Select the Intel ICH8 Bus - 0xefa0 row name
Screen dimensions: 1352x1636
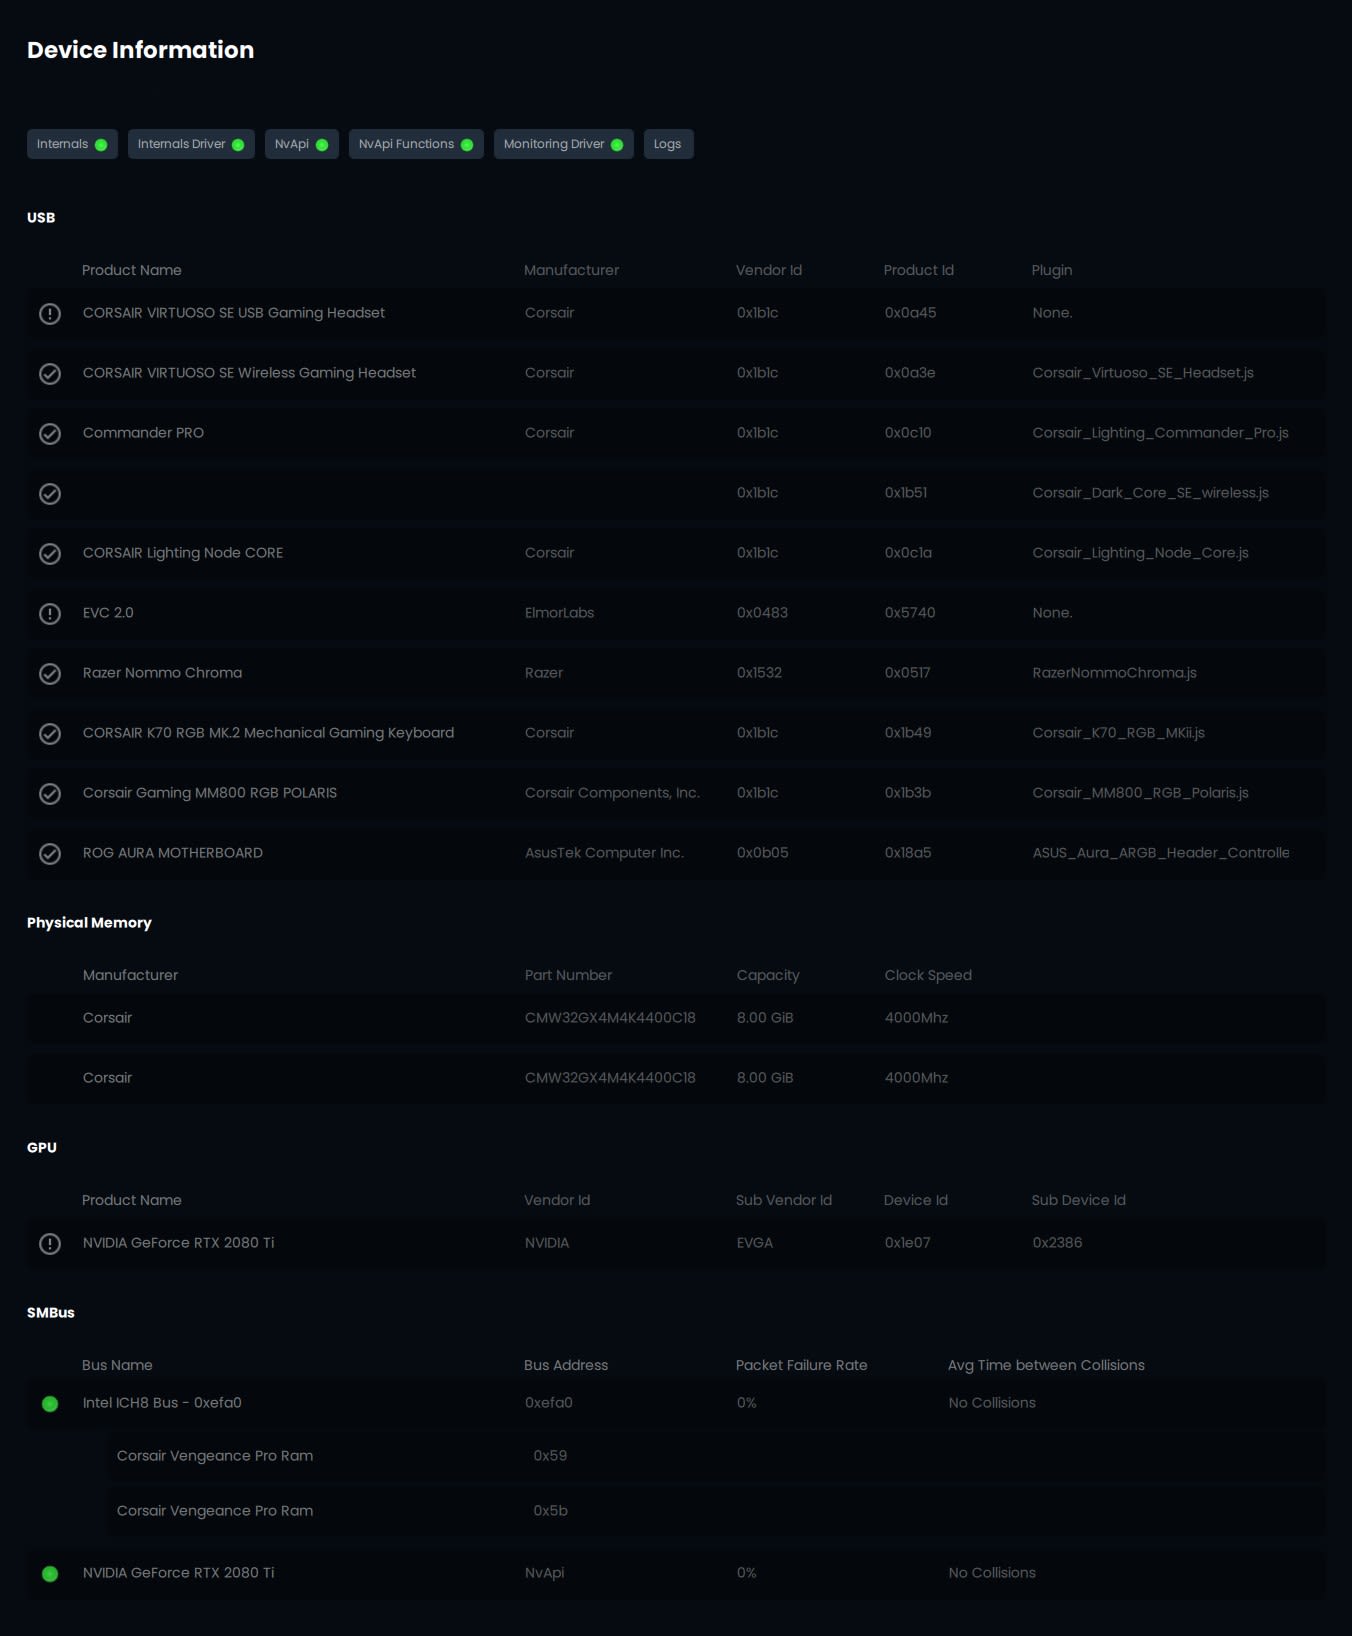[162, 1403]
